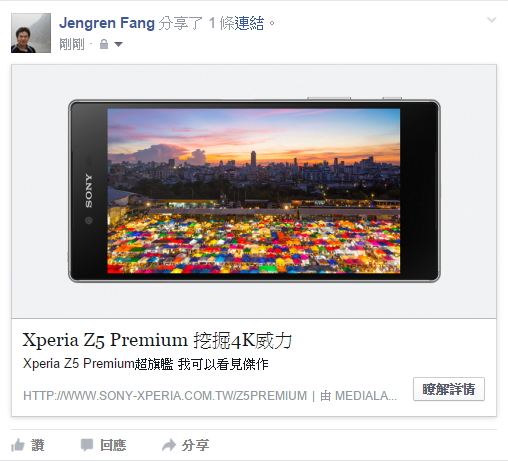Click the 分享 share text
The height and width of the screenshot is (461, 508).
195,445
